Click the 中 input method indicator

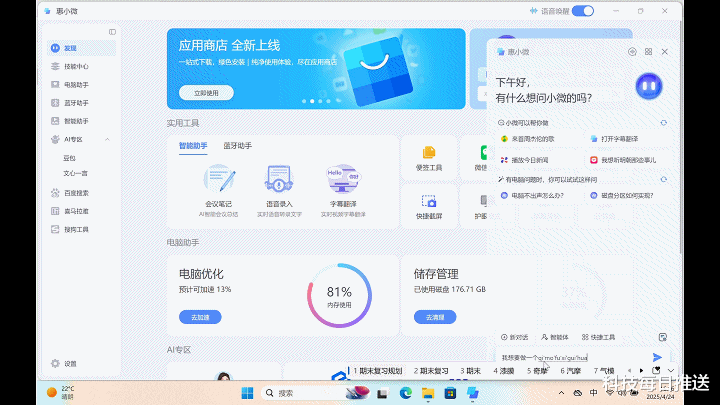tap(594, 393)
